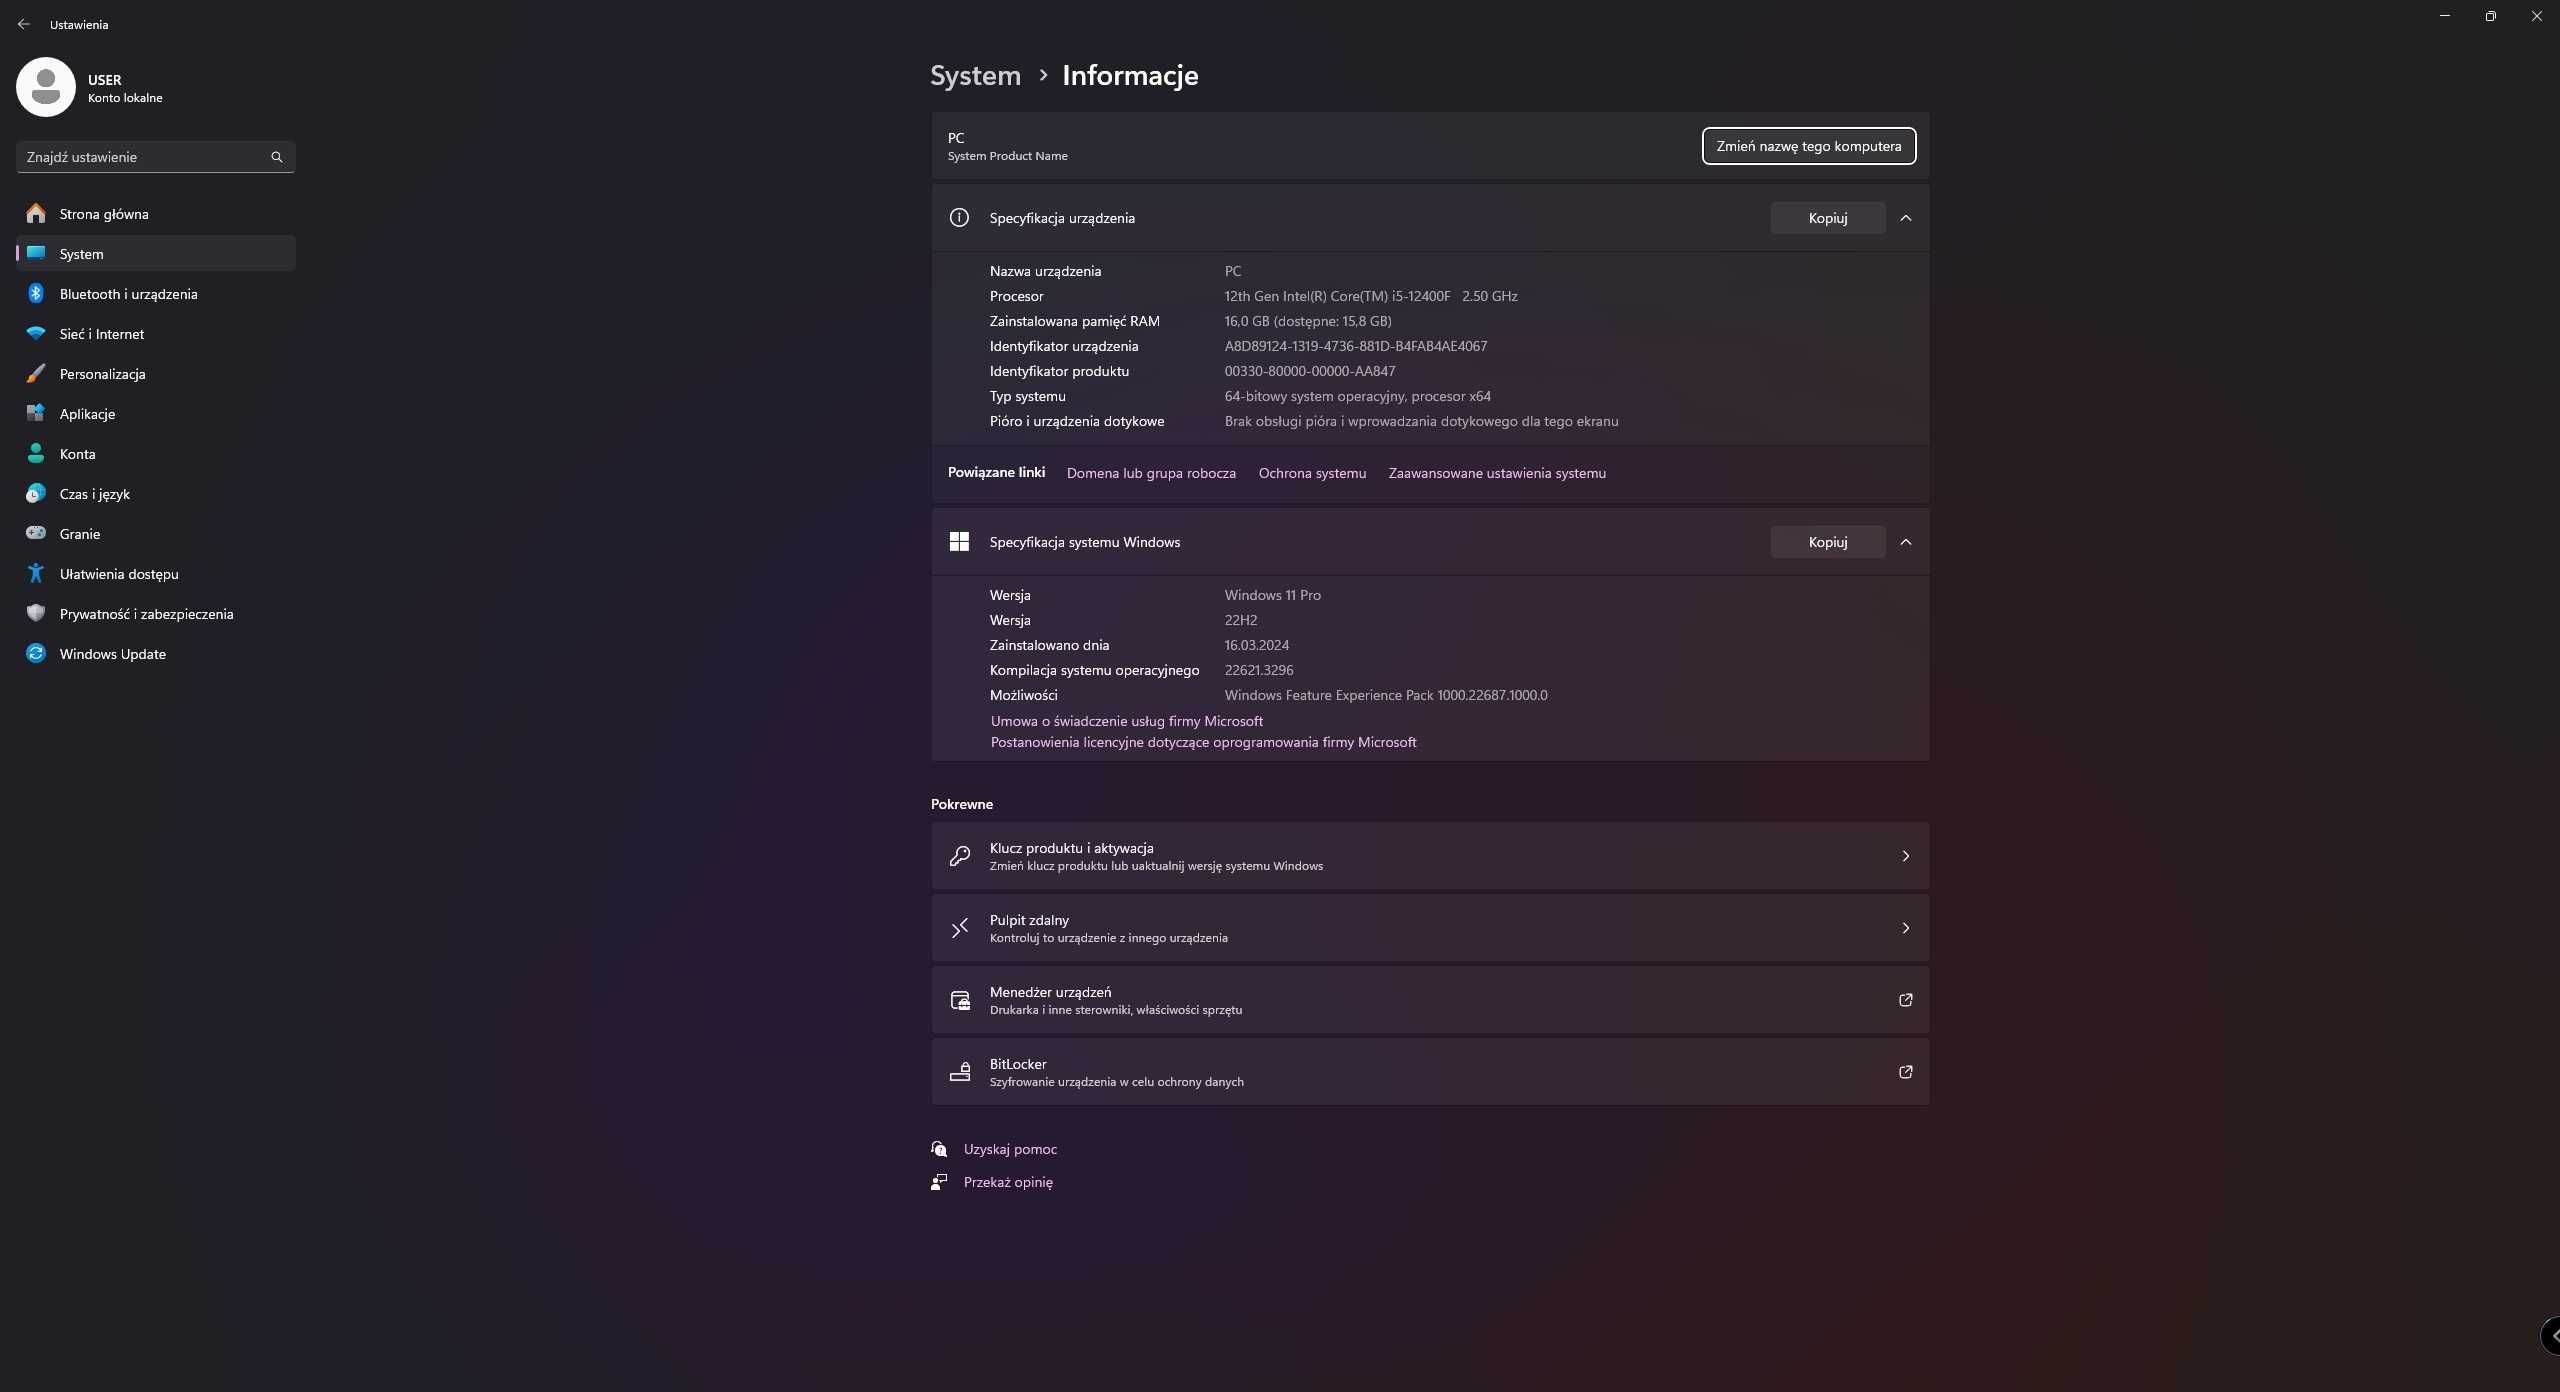Viewport: 2560px width, 1392px height.
Task: Click the Granie controller icon
Action: click(36, 533)
